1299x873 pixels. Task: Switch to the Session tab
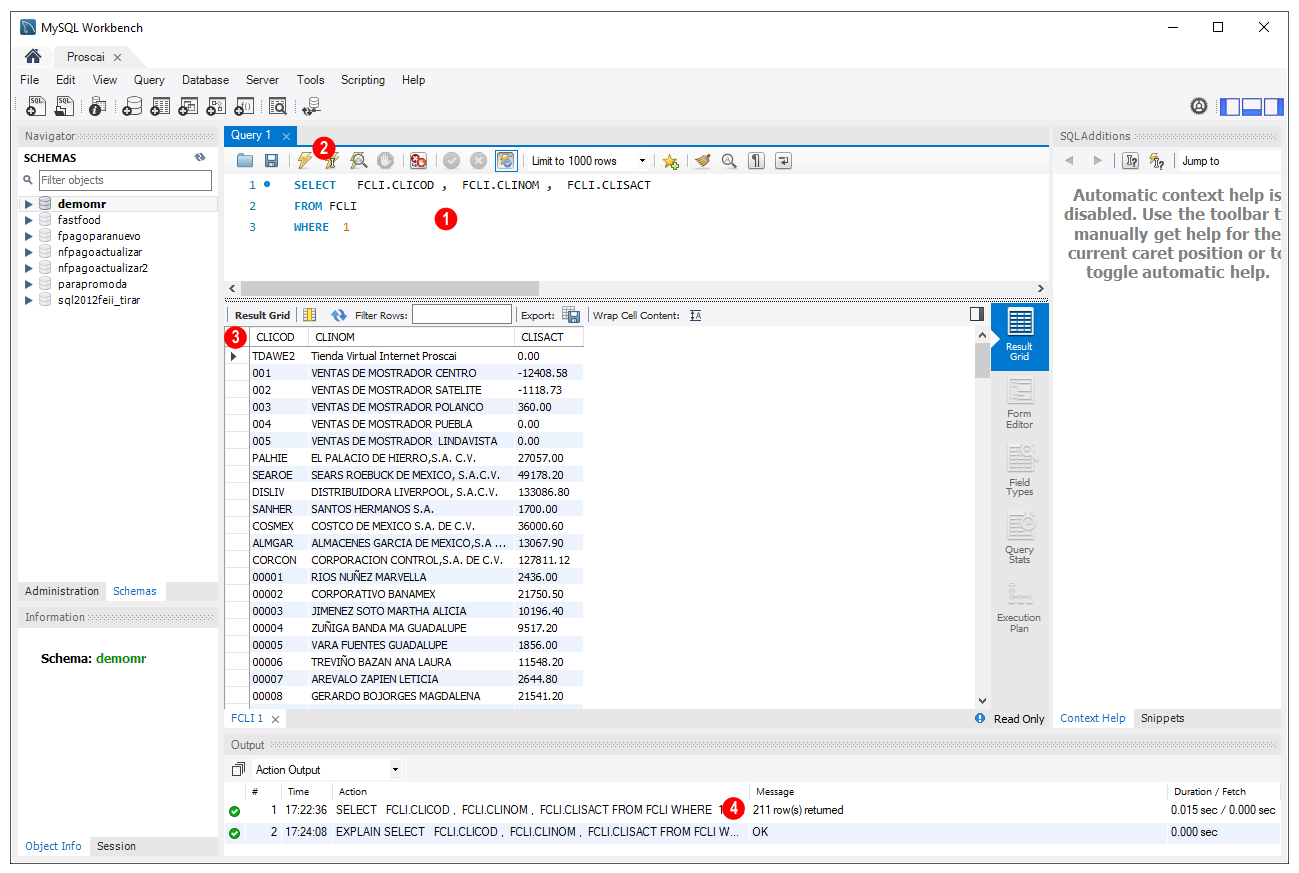pyautogui.click(x=116, y=846)
